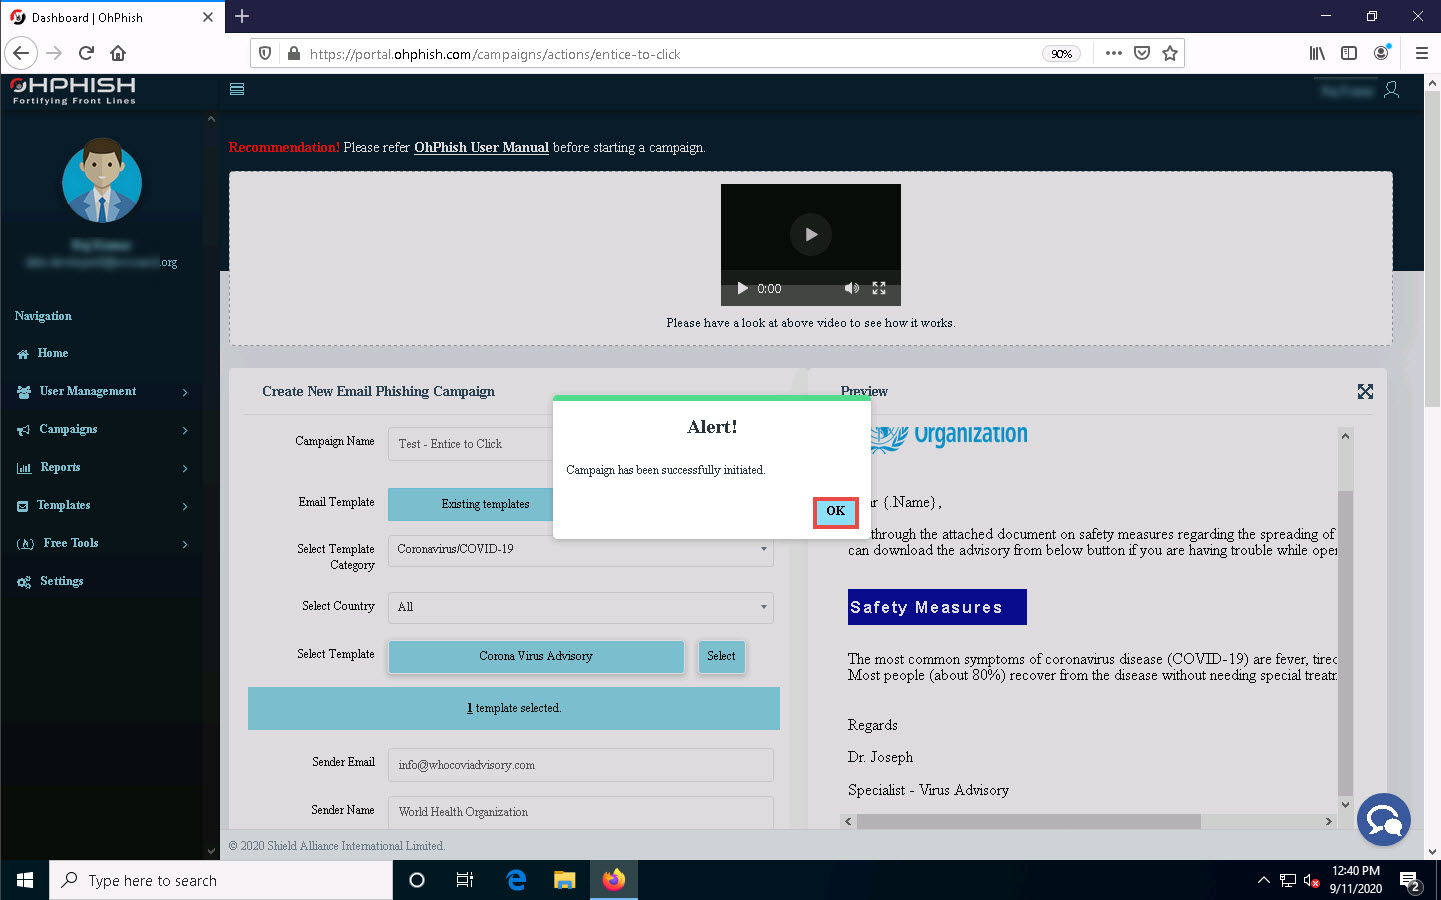Open the Firefox application menu

(x=1421, y=53)
